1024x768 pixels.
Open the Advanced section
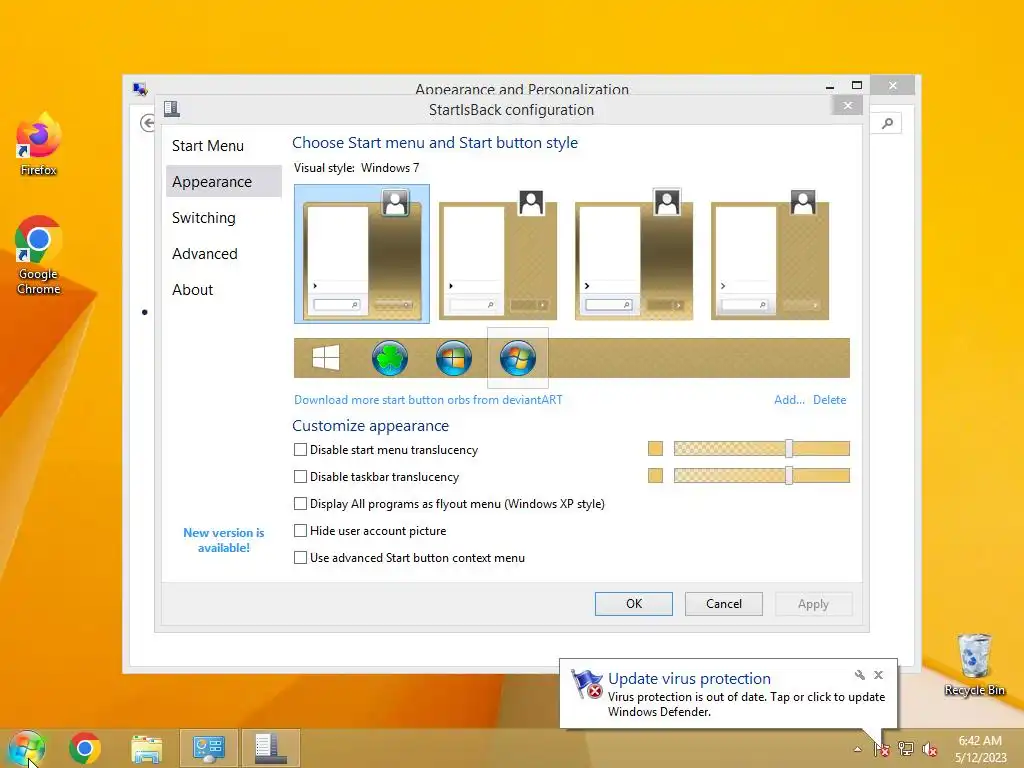click(204, 253)
